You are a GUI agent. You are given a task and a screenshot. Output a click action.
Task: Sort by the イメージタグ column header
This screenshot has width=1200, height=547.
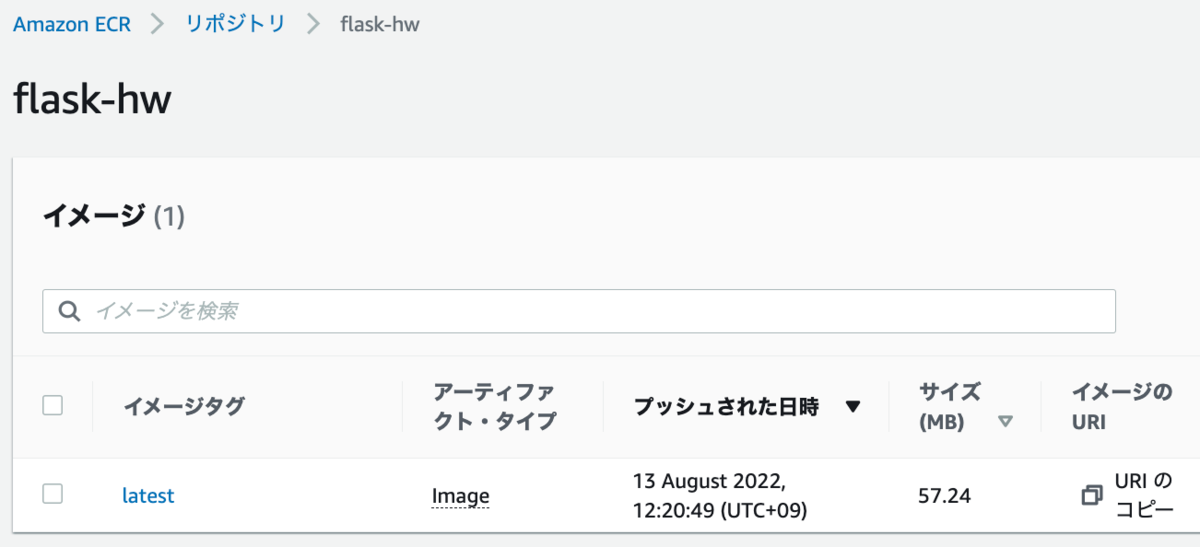[184, 406]
